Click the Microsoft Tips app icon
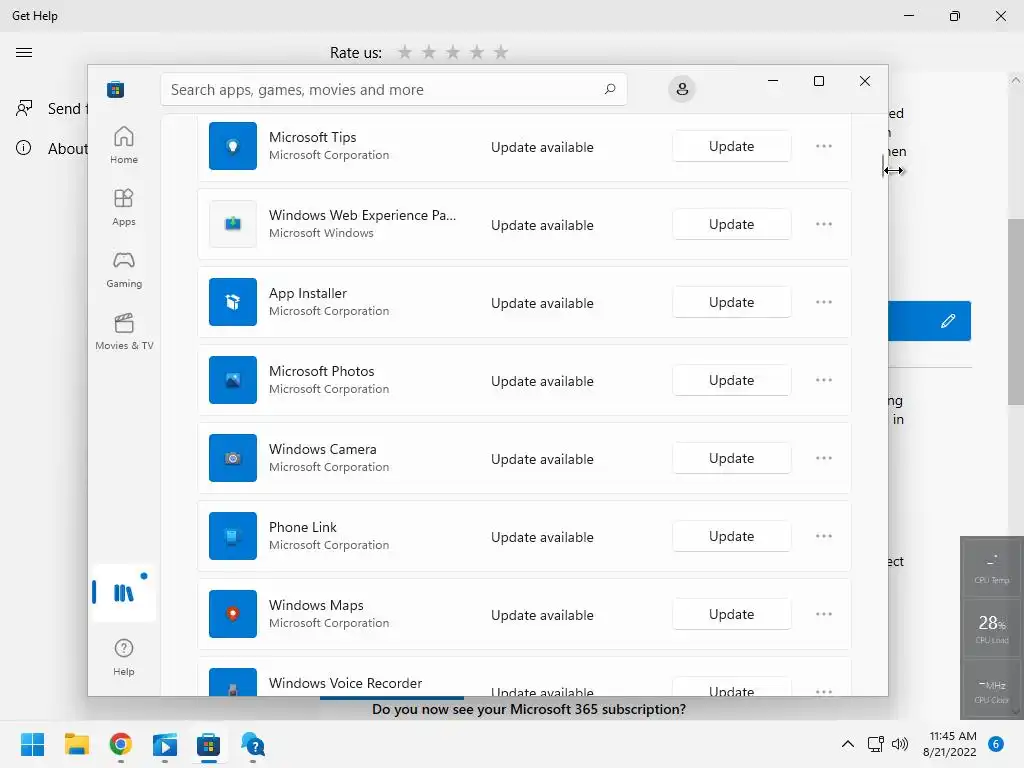This screenshot has width=1024, height=768. click(x=232, y=146)
